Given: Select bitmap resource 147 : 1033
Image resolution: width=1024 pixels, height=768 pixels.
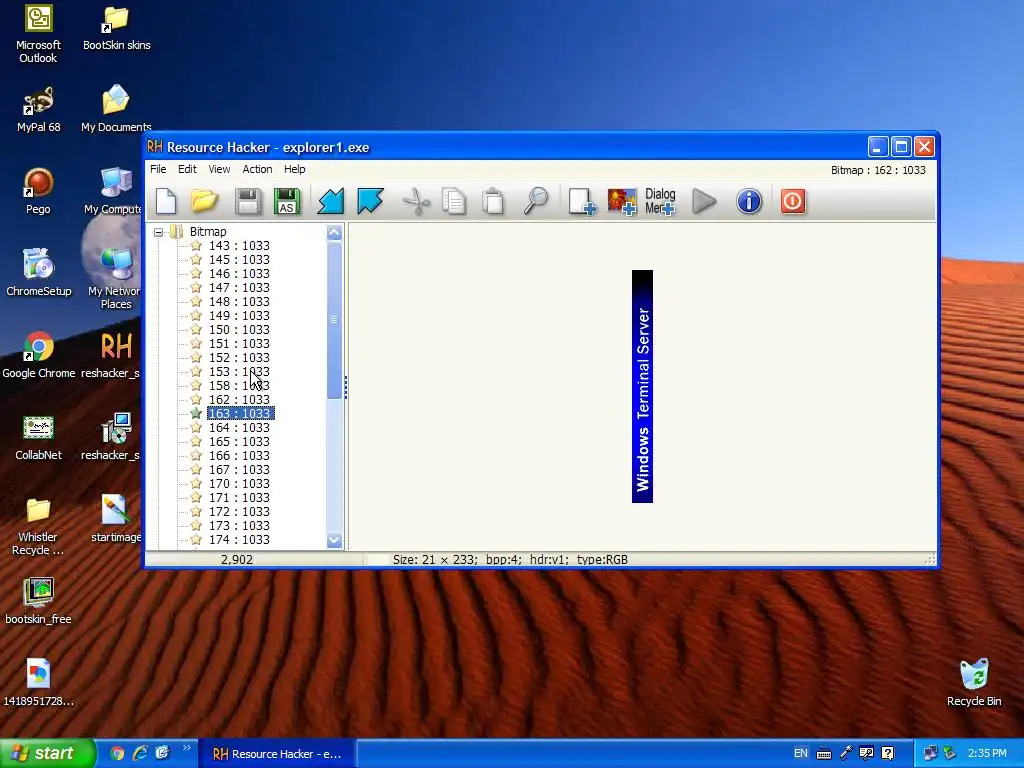Looking at the screenshot, I should [x=239, y=288].
